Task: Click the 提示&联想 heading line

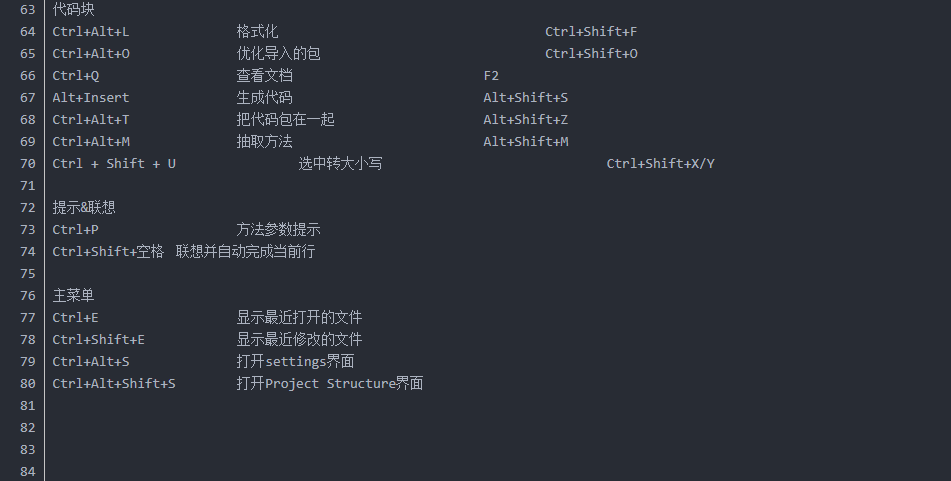Action: (84, 207)
